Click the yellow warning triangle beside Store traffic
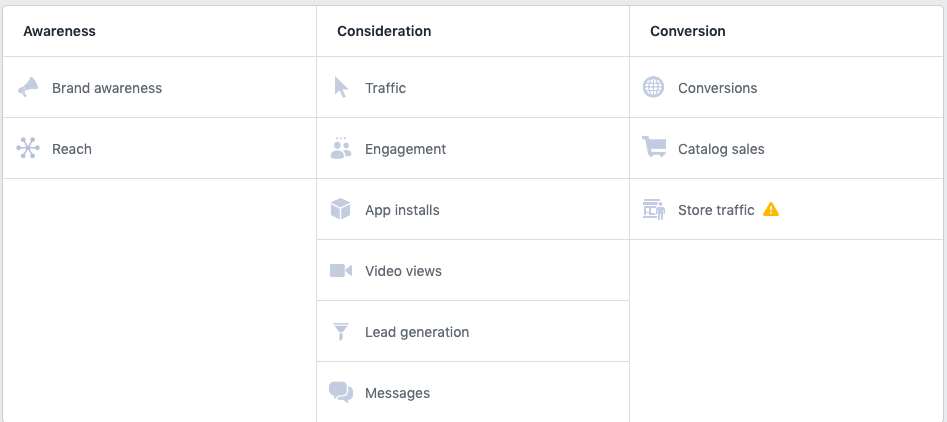The height and width of the screenshot is (422, 947). pyautogui.click(x=771, y=209)
